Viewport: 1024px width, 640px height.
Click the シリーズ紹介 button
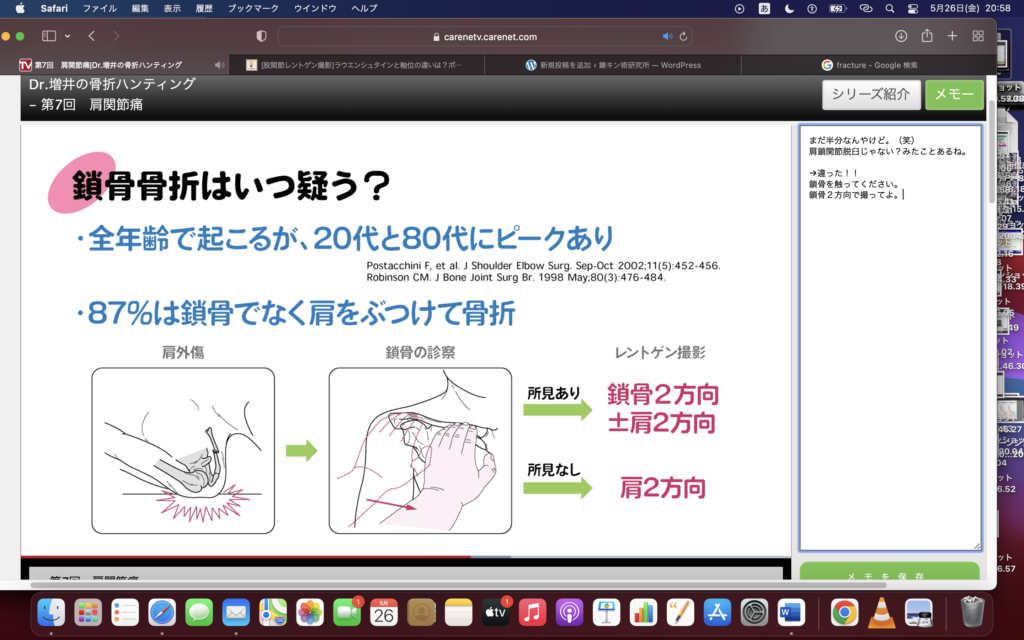tap(870, 95)
